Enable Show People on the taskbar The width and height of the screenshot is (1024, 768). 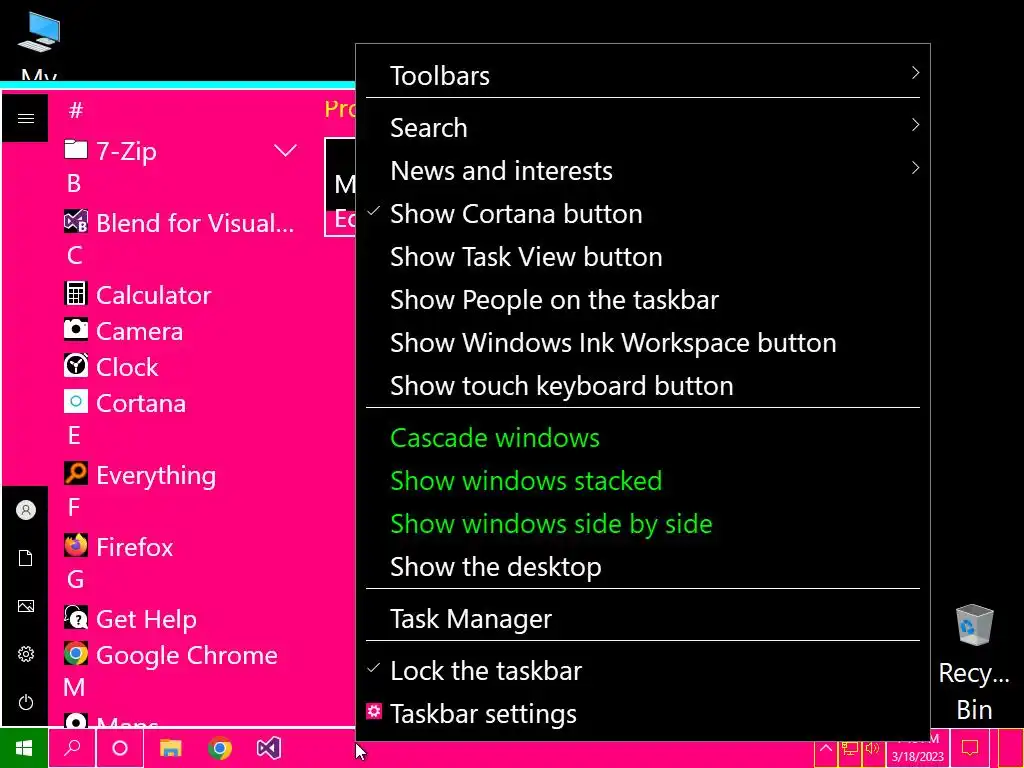643,300
